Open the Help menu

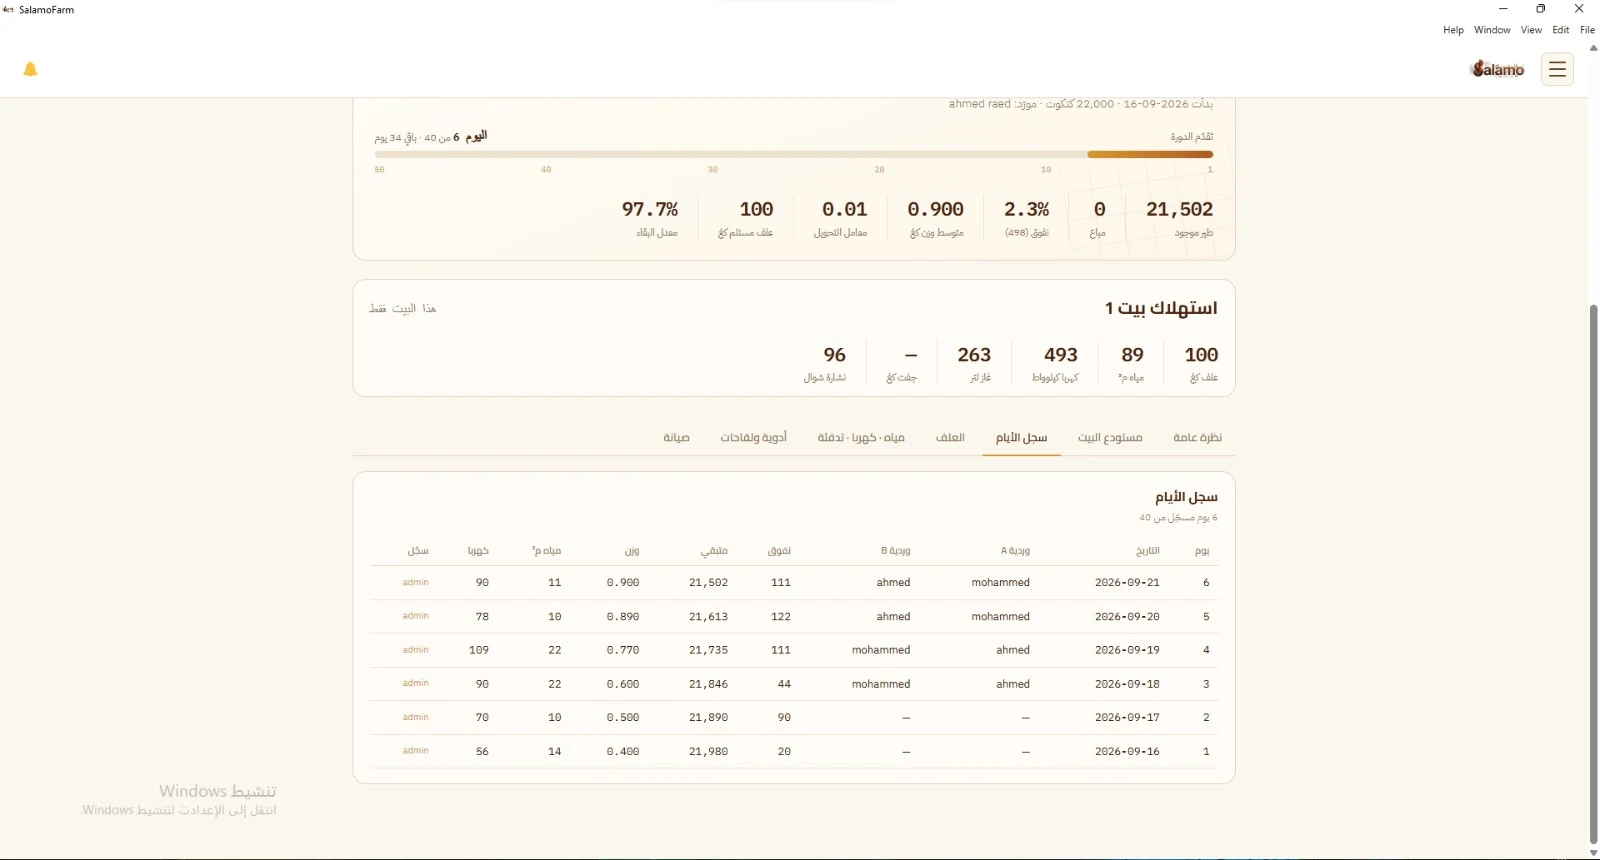[1453, 30]
